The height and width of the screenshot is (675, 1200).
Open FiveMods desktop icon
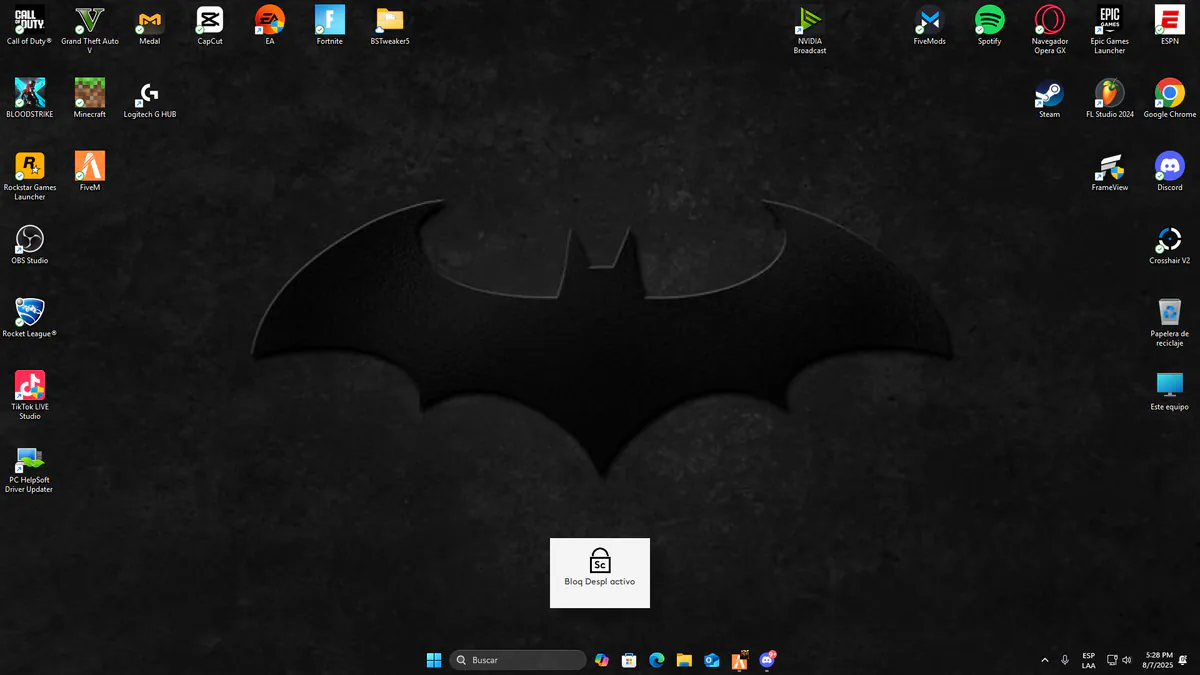tap(930, 25)
